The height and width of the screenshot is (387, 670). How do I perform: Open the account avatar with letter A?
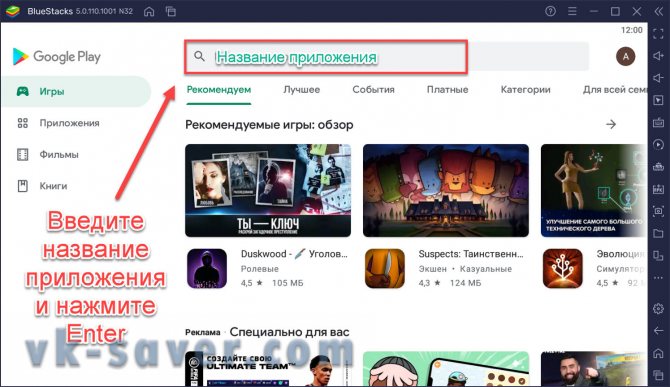626,56
